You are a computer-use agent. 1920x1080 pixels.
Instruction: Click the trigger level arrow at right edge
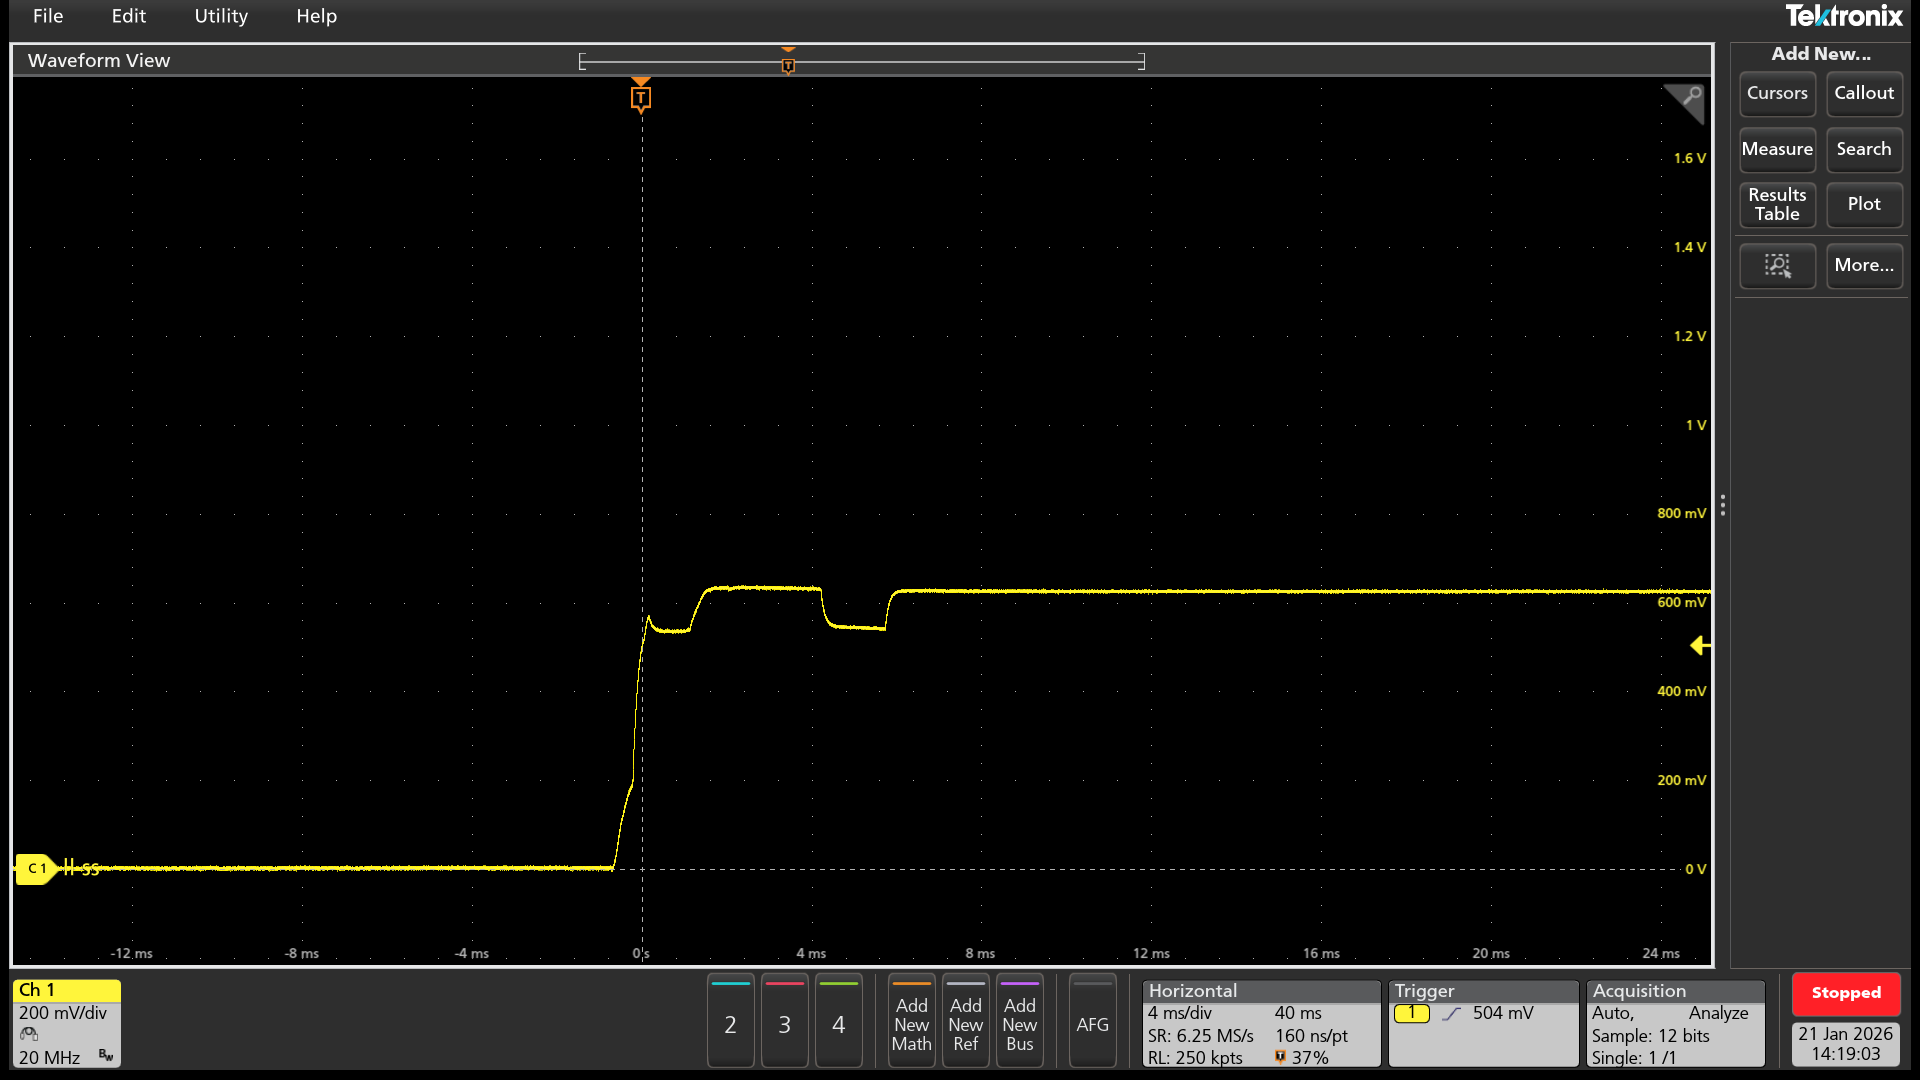tap(1700, 646)
